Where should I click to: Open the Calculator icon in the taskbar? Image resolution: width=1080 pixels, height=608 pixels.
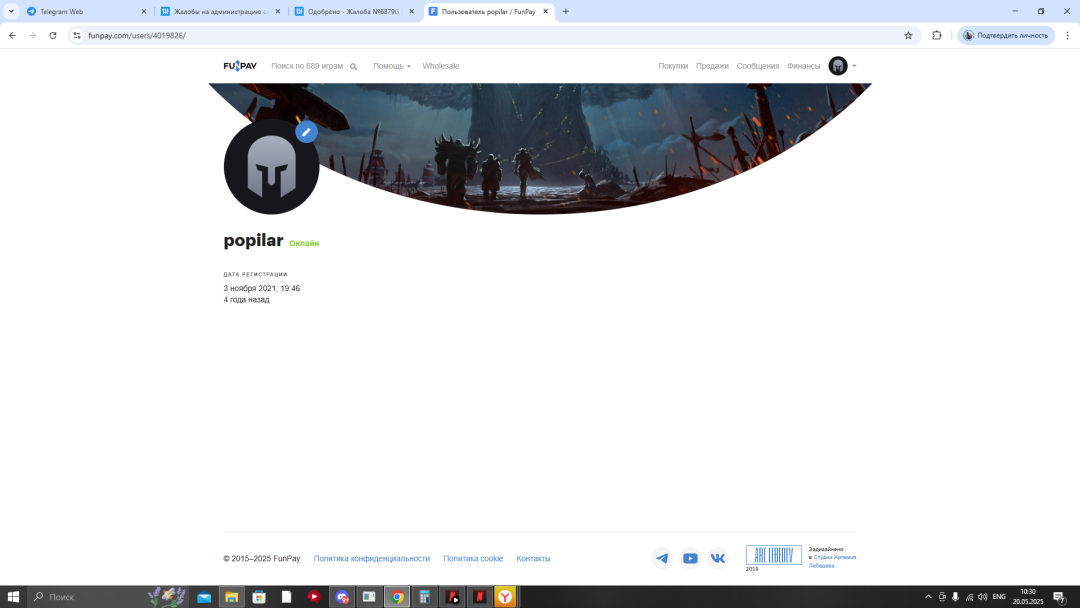pyautogui.click(x=424, y=597)
